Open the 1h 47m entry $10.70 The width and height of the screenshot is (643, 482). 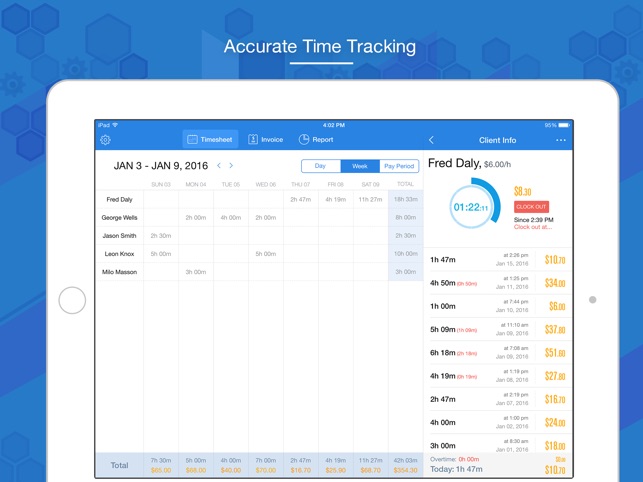pos(497,260)
